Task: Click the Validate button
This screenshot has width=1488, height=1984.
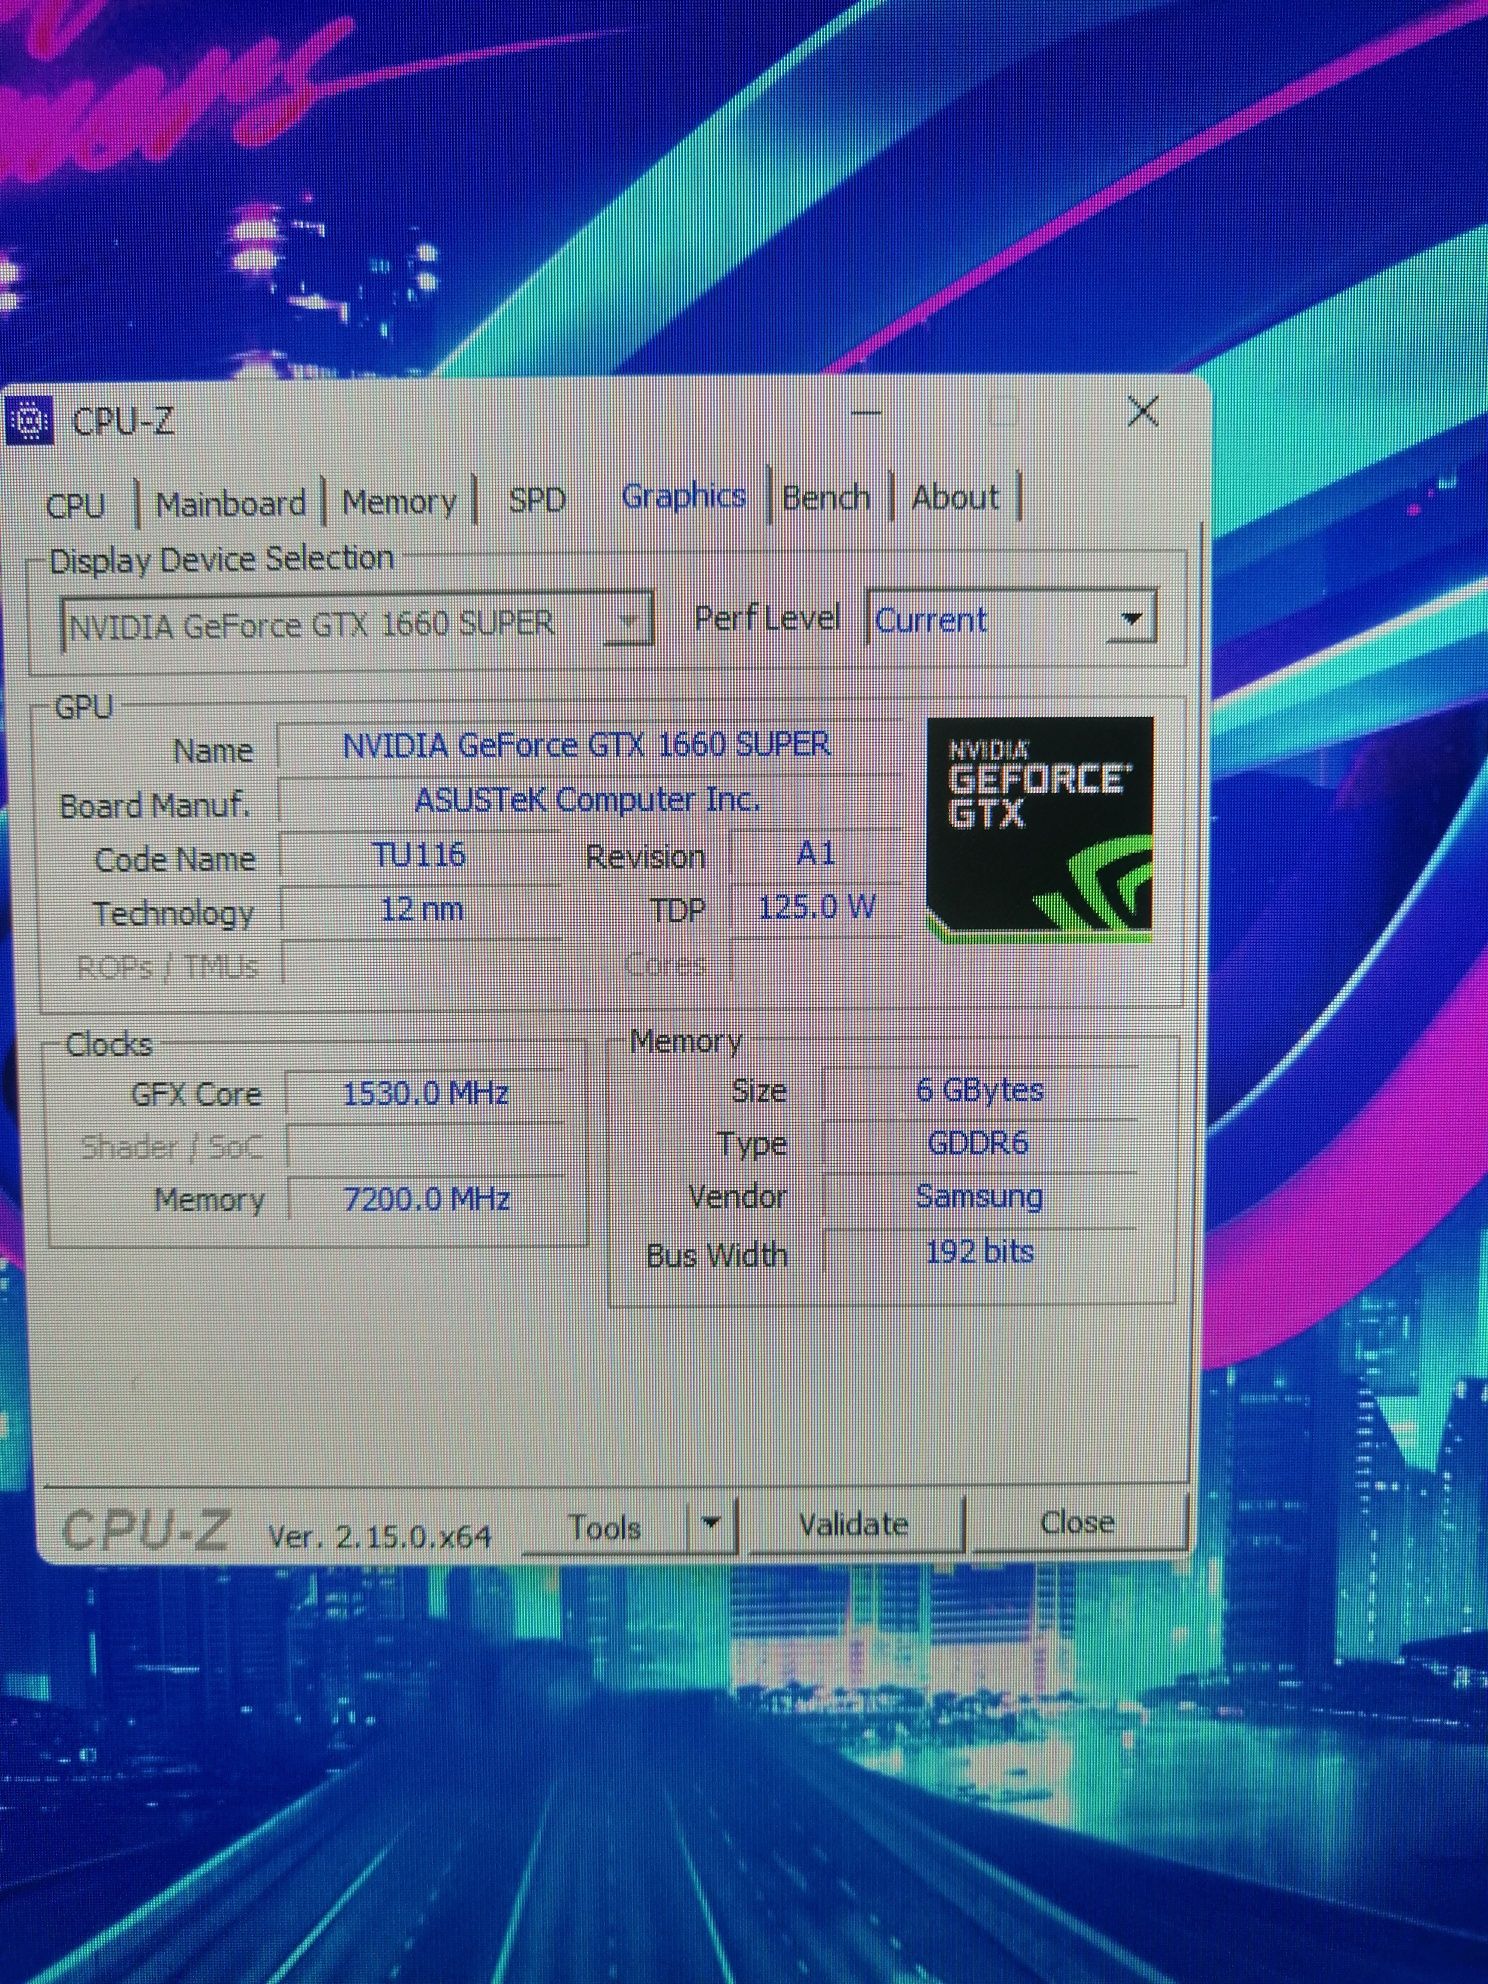Action: [853, 1524]
